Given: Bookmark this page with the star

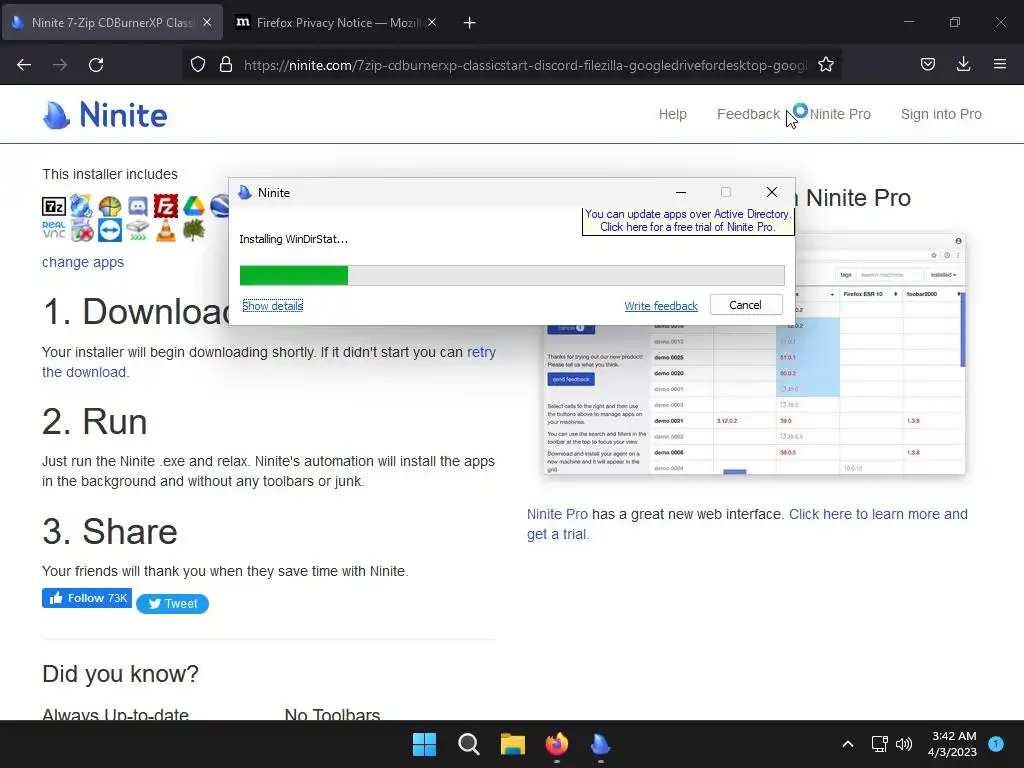Looking at the screenshot, I should click(825, 65).
